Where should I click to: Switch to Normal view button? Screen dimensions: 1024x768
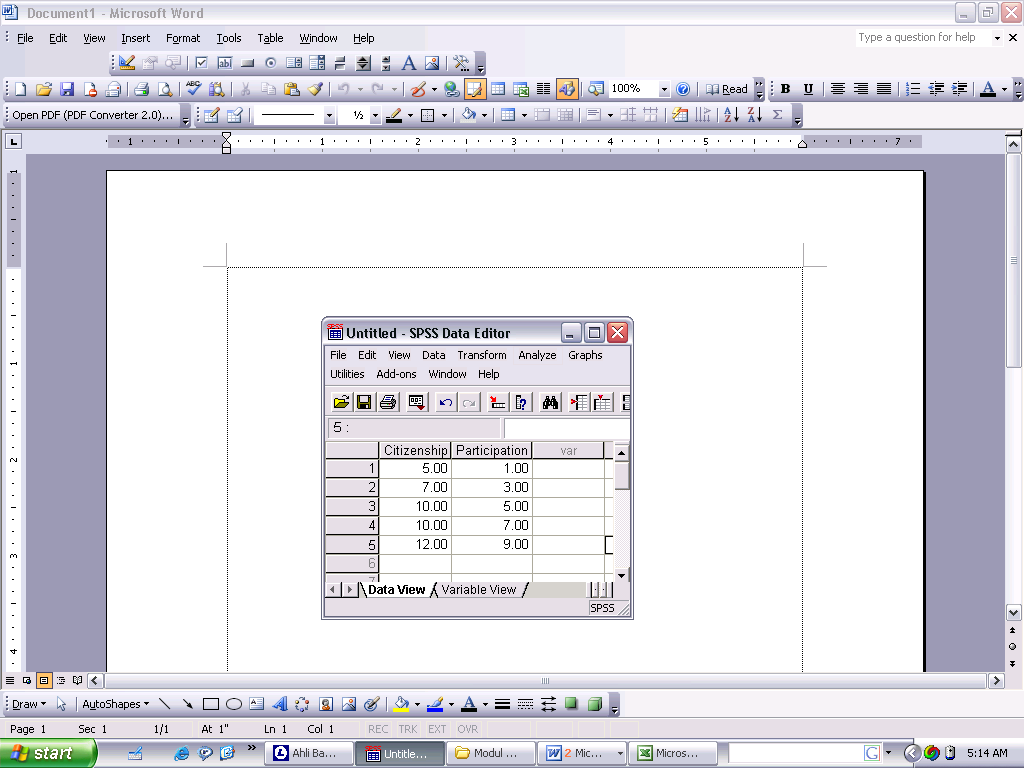[10, 680]
